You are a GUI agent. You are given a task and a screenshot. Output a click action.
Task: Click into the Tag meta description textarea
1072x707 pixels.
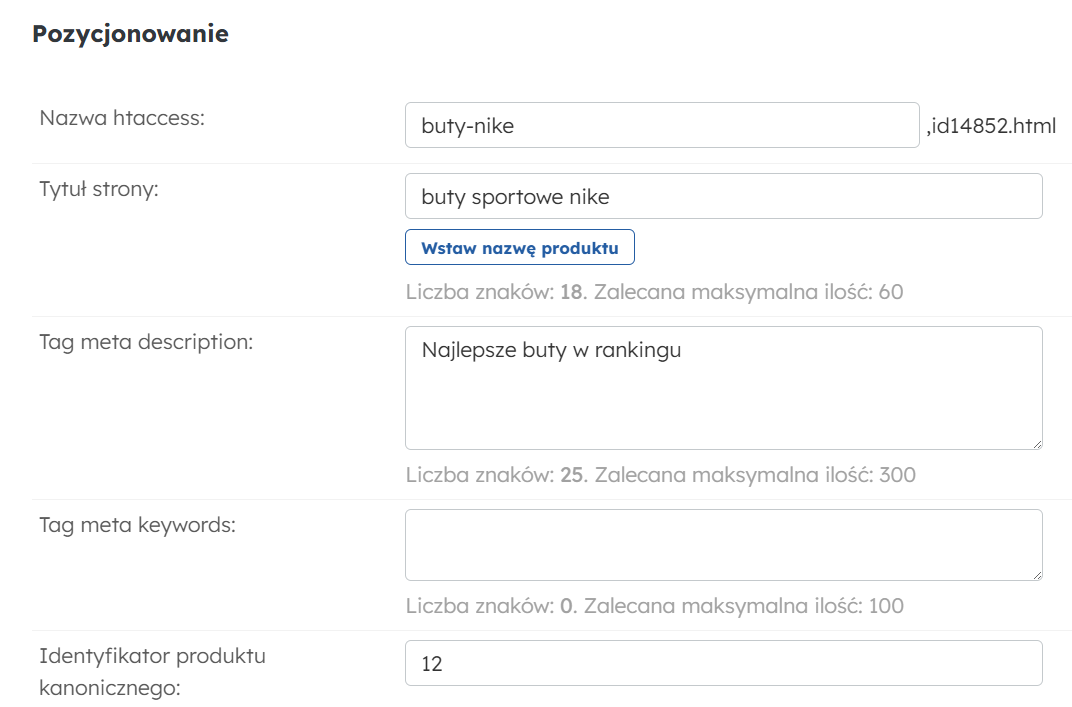tap(723, 387)
